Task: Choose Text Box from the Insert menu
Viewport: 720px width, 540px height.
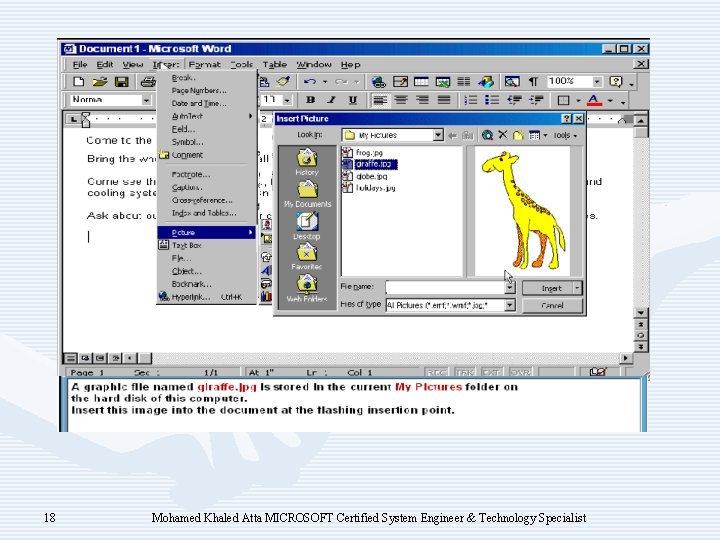Action: [207, 245]
